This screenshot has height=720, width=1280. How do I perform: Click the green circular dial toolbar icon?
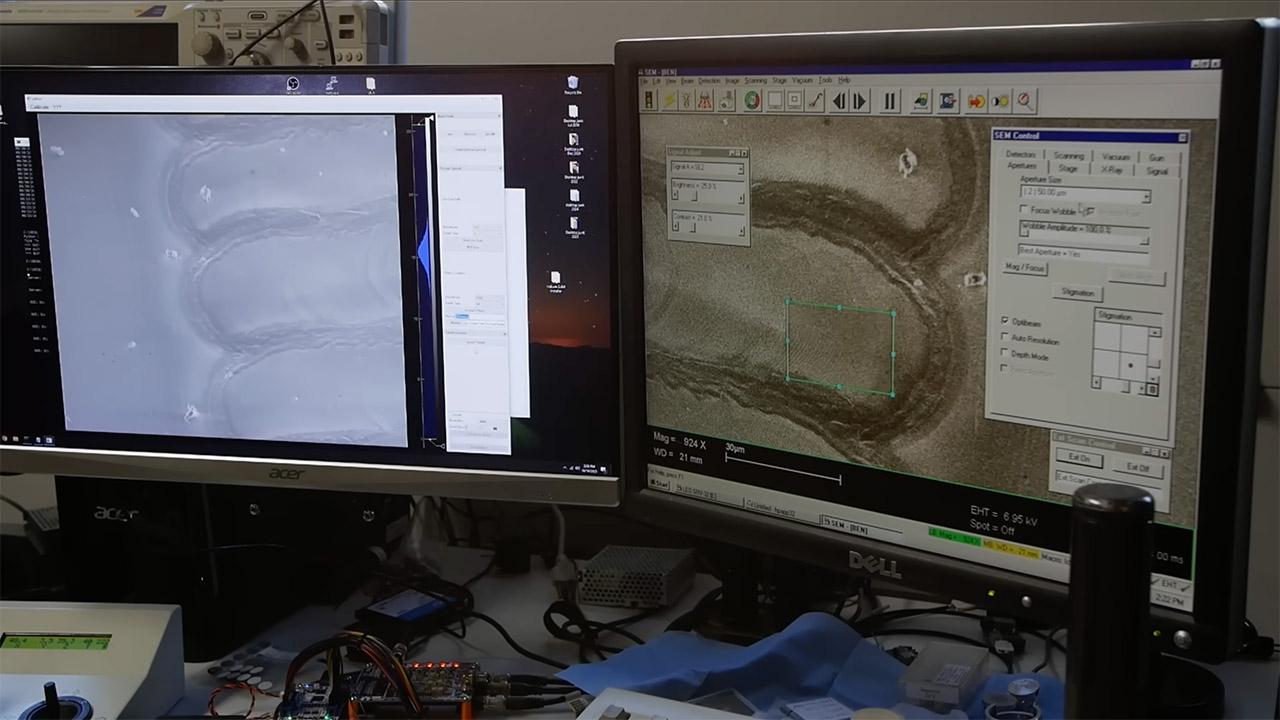click(751, 99)
